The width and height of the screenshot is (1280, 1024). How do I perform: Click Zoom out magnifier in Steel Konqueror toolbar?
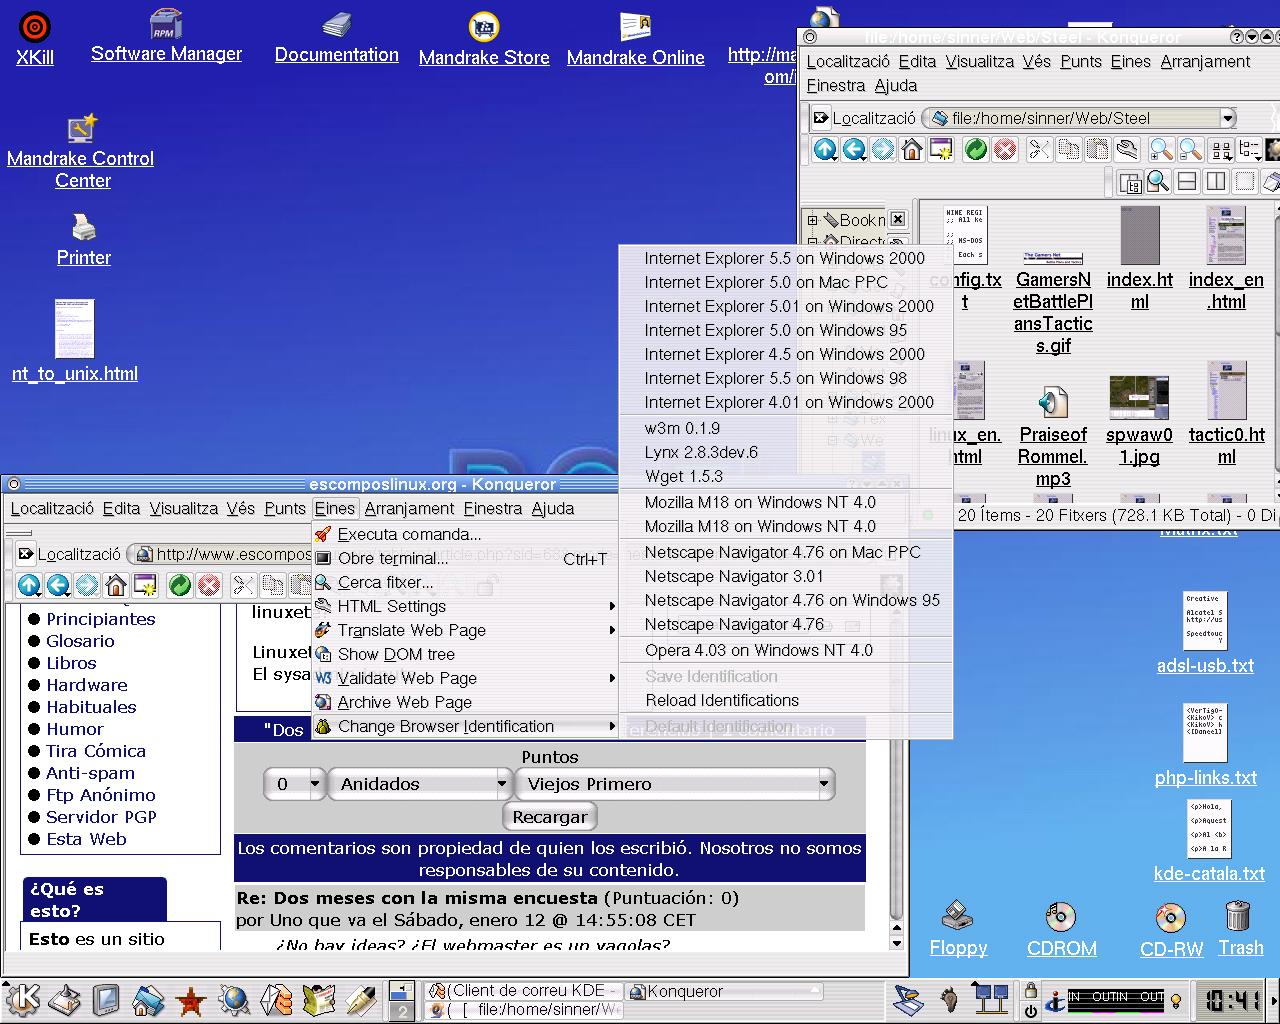coord(1190,150)
